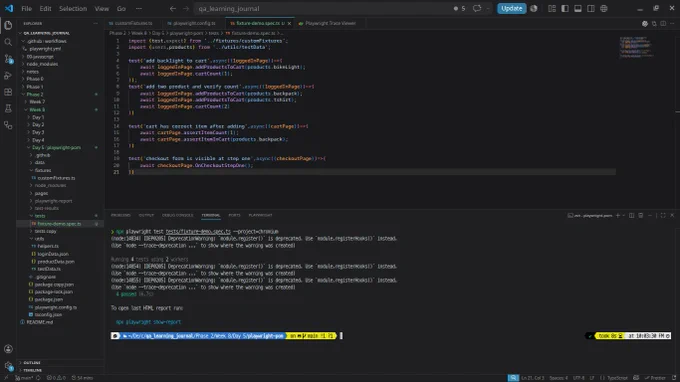680x382 pixels.
Task: Close the fixture-demo.spec.ts tab
Action: tap(289, 23)
